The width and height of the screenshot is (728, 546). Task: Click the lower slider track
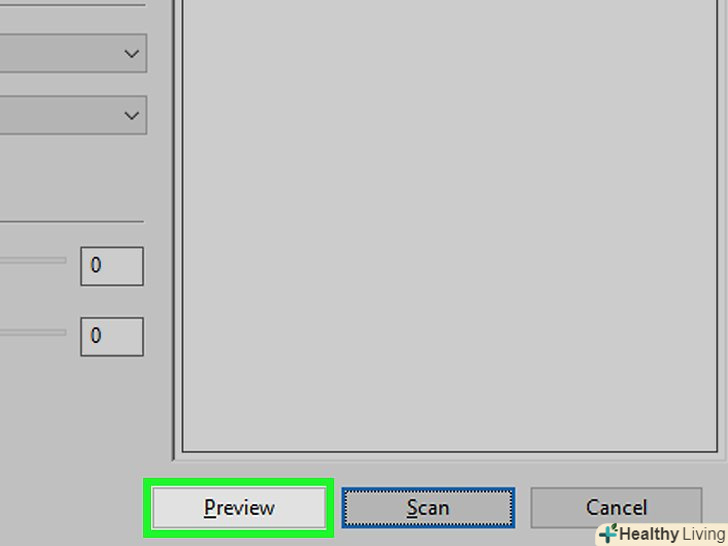33,332
